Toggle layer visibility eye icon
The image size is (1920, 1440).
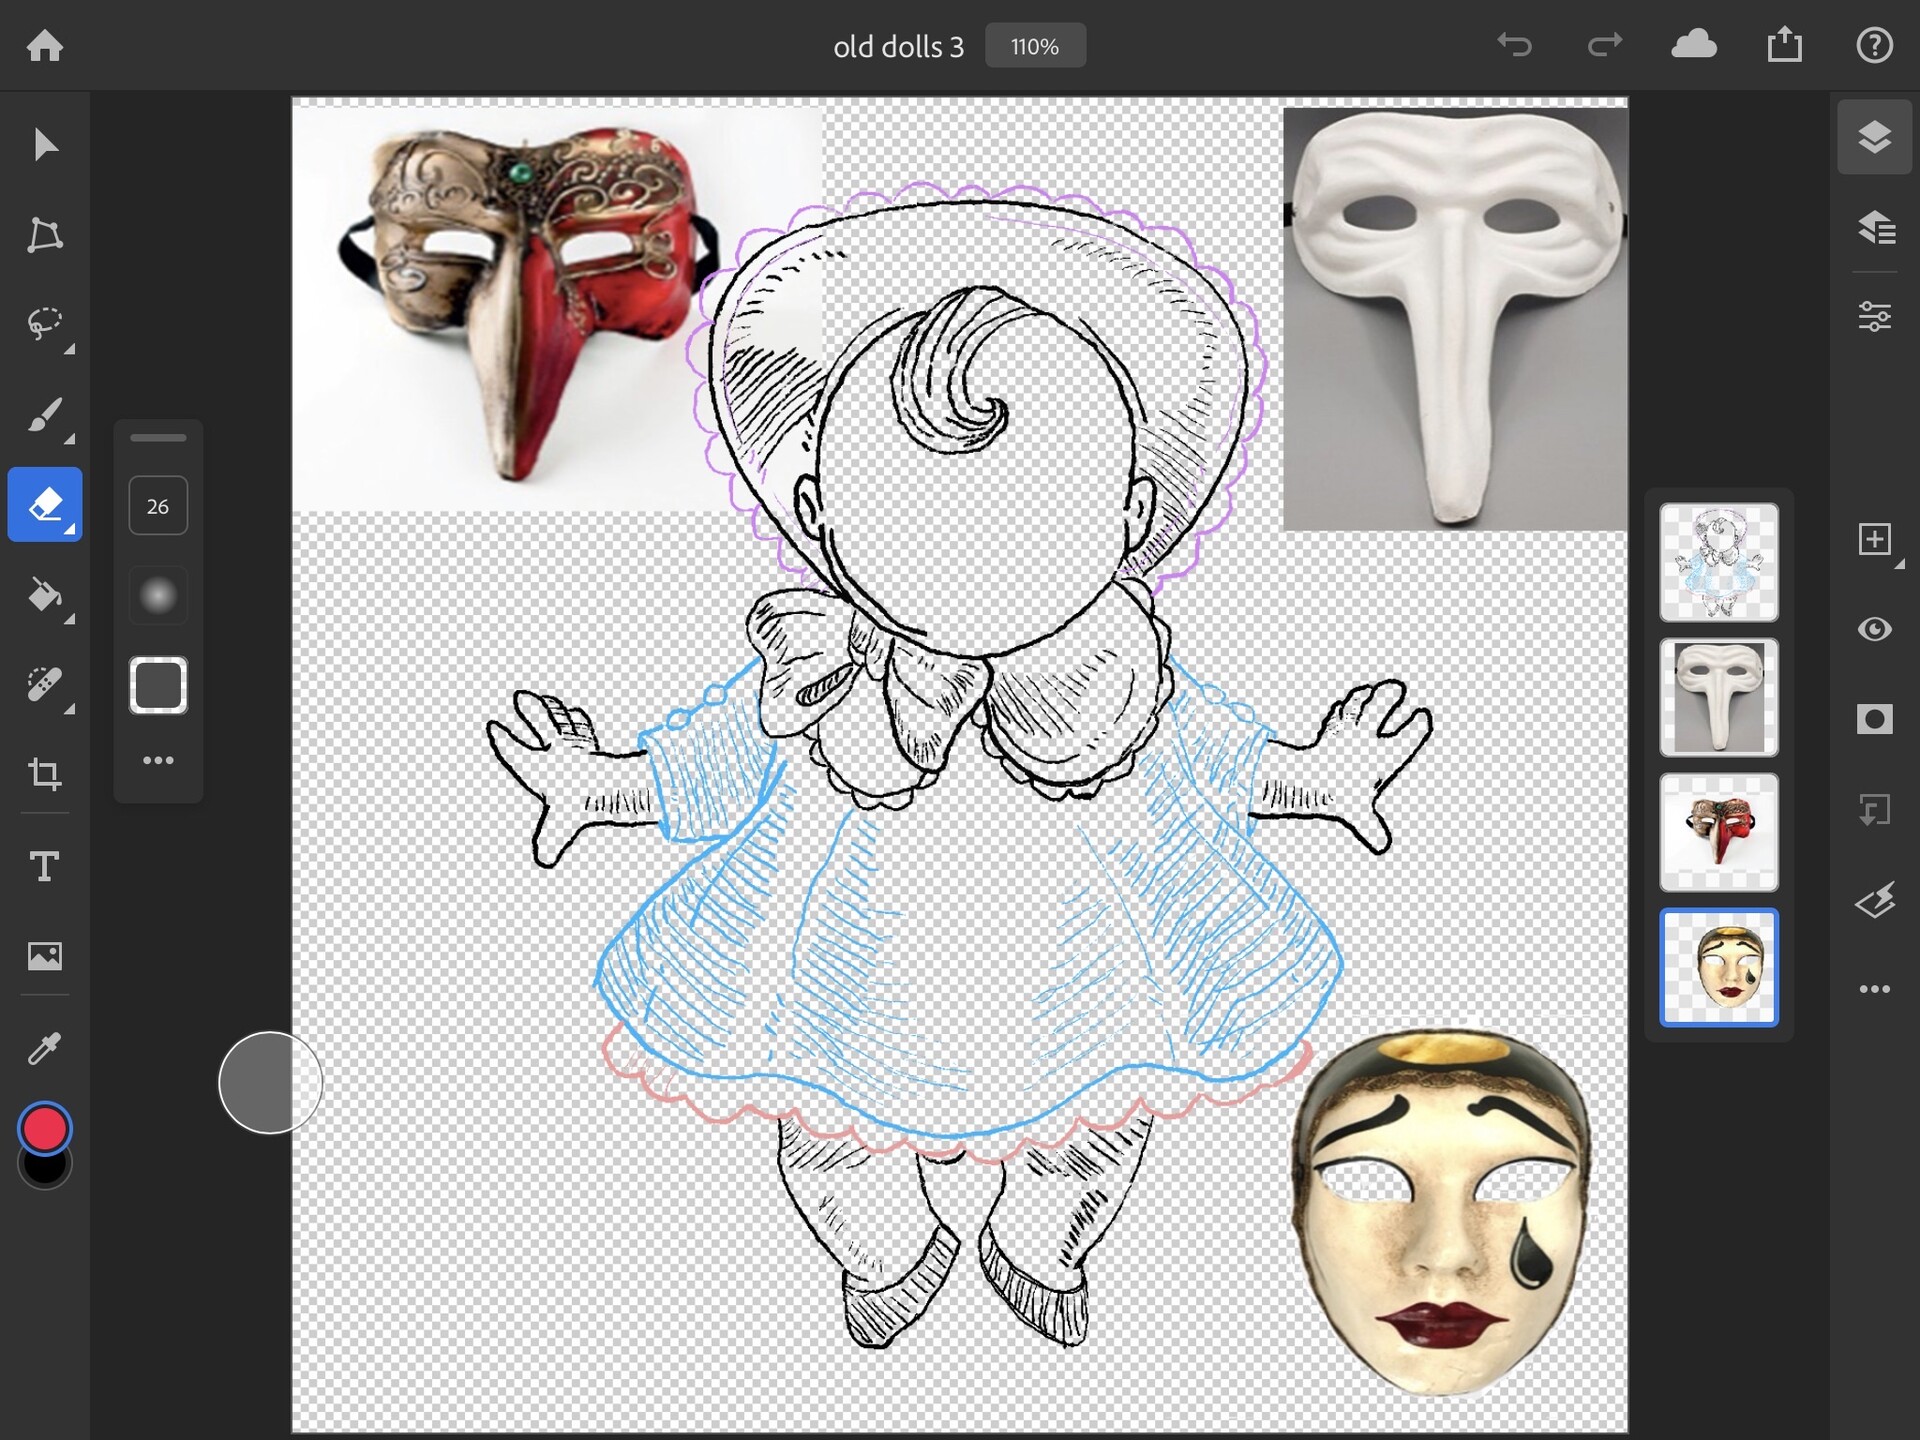[1874, 629]
